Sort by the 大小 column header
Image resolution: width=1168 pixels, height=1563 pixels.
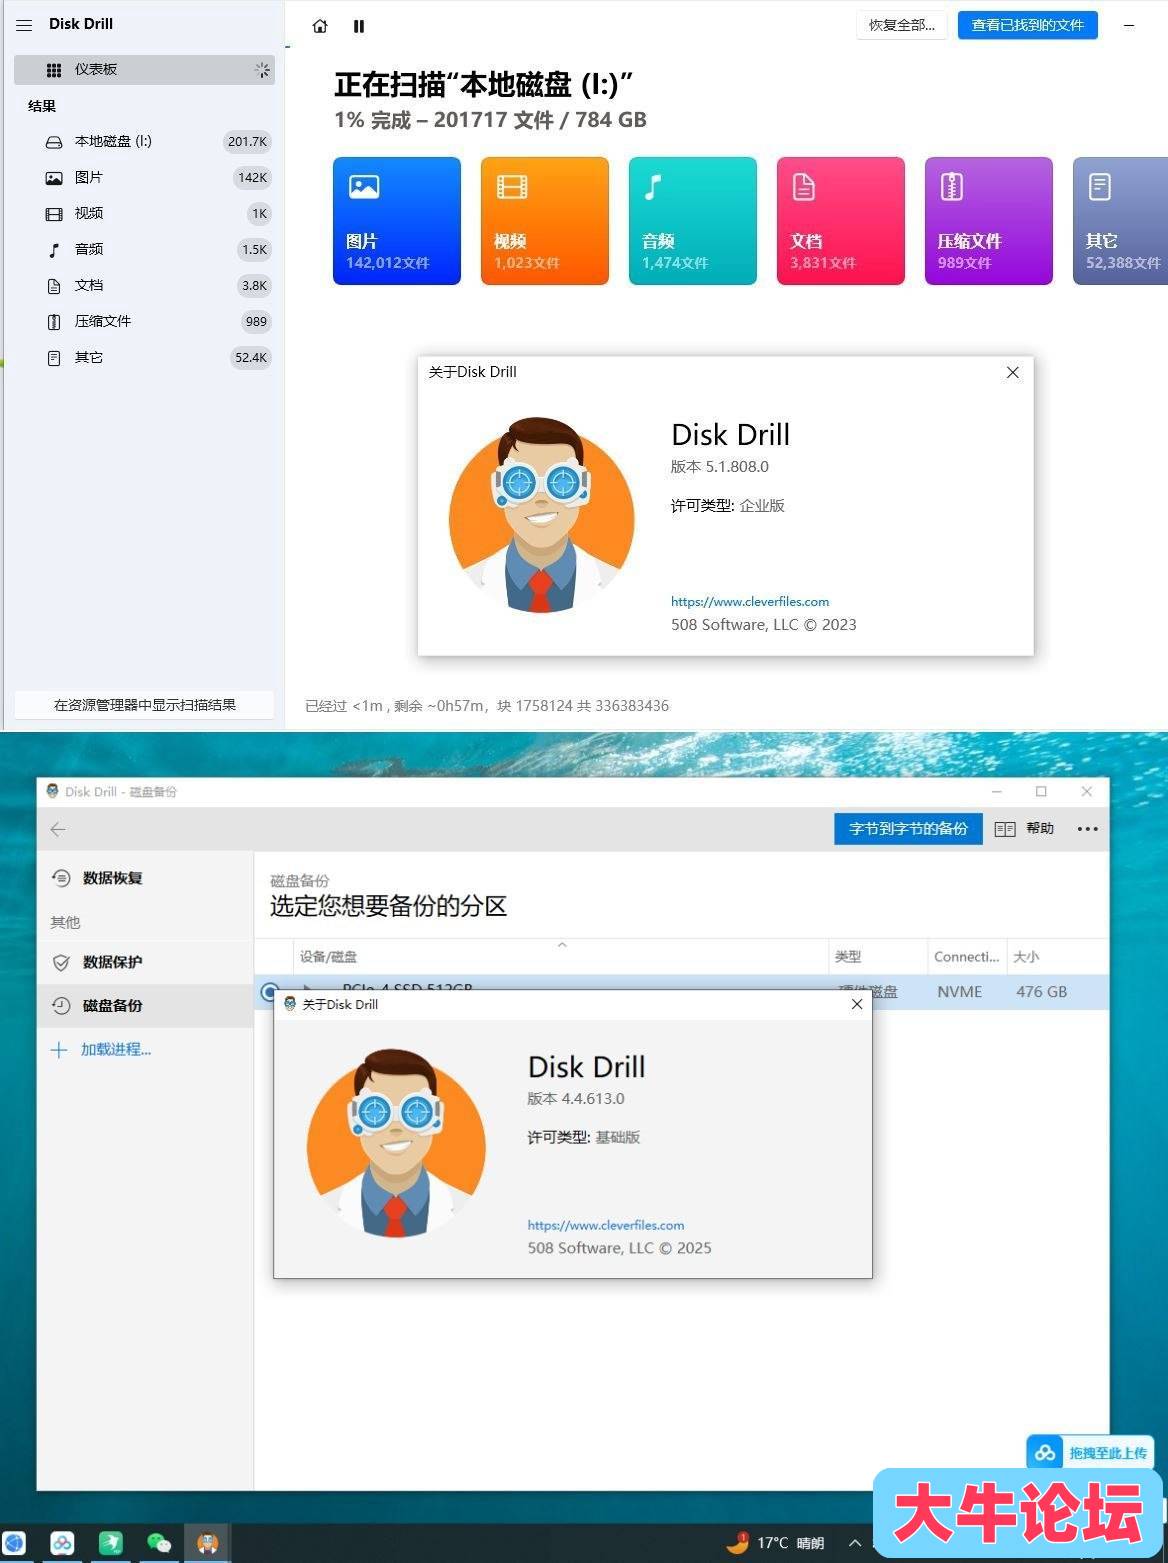(1057, 957)
